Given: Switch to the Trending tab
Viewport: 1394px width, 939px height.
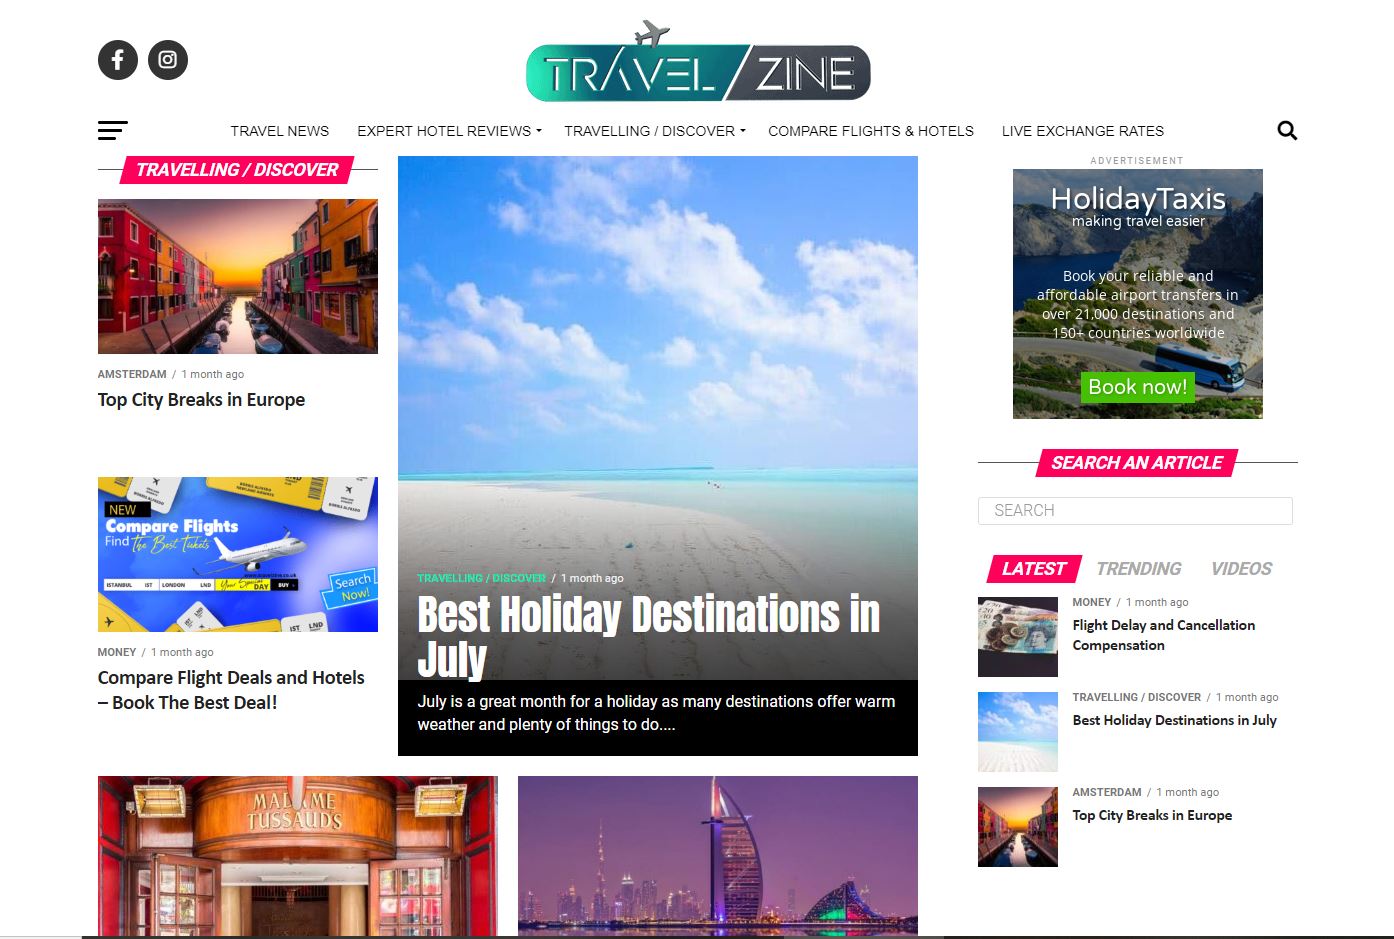Looking at the screenshot, I should click(x=1139, y=569).
